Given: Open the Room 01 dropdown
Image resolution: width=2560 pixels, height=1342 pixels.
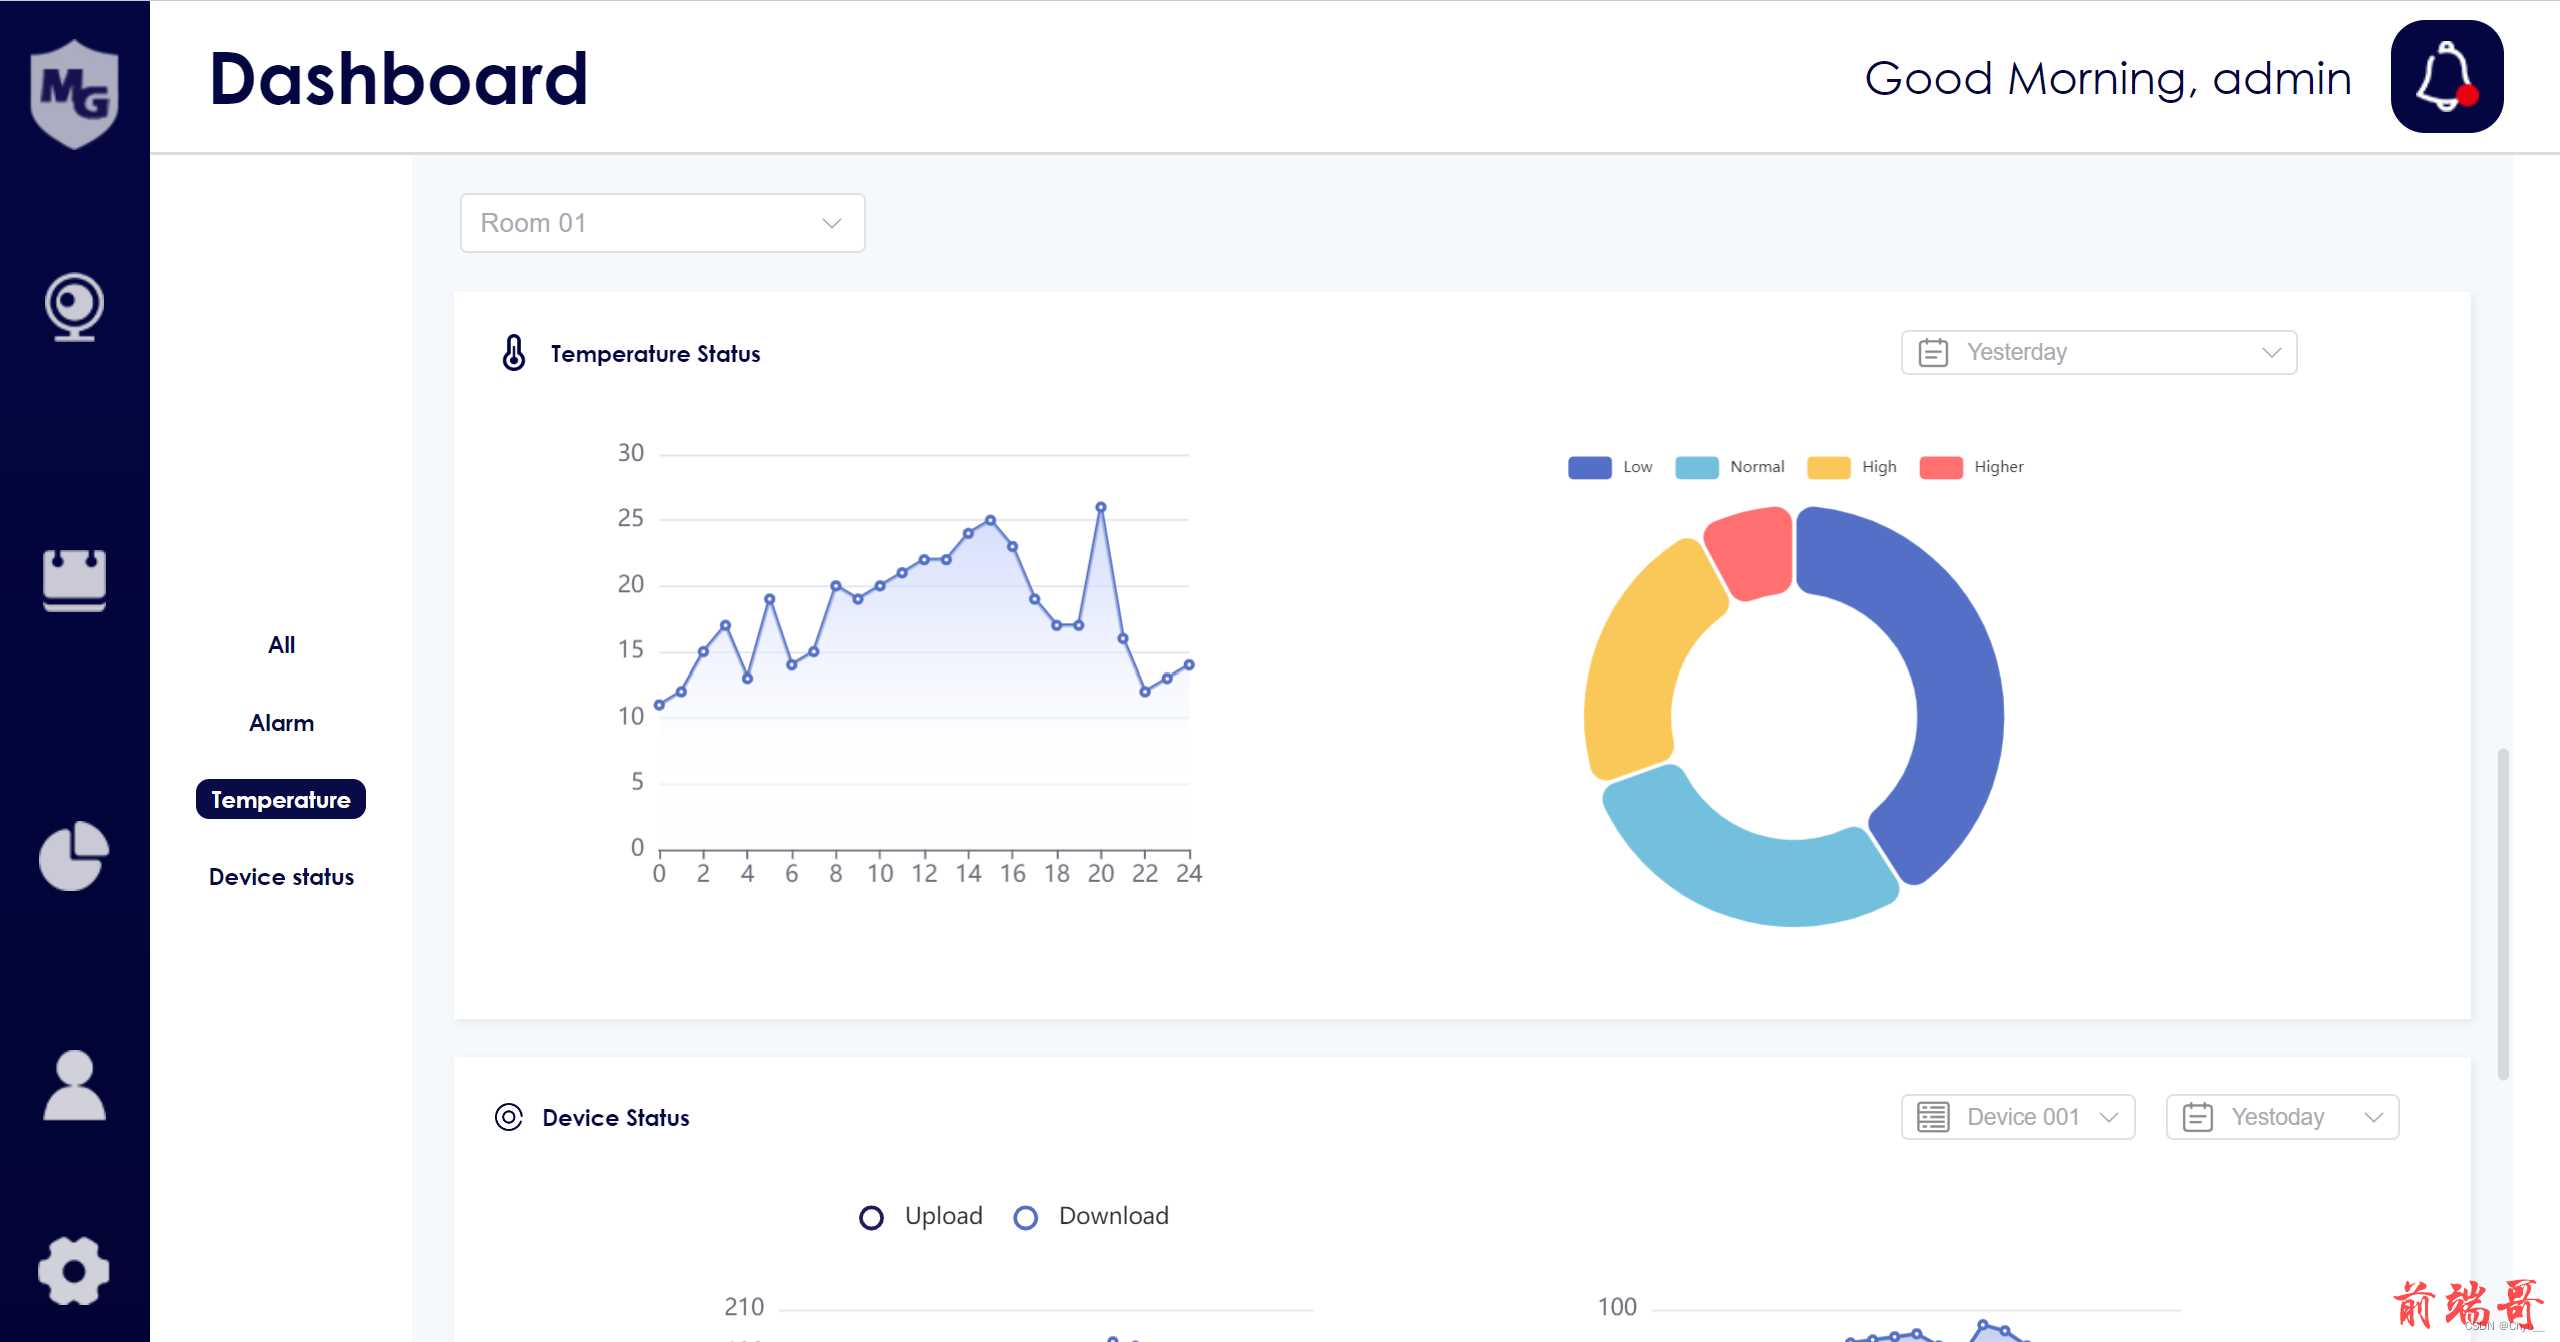Looking at the screenshot, I should pyautogui.click(x=662, y=223).
